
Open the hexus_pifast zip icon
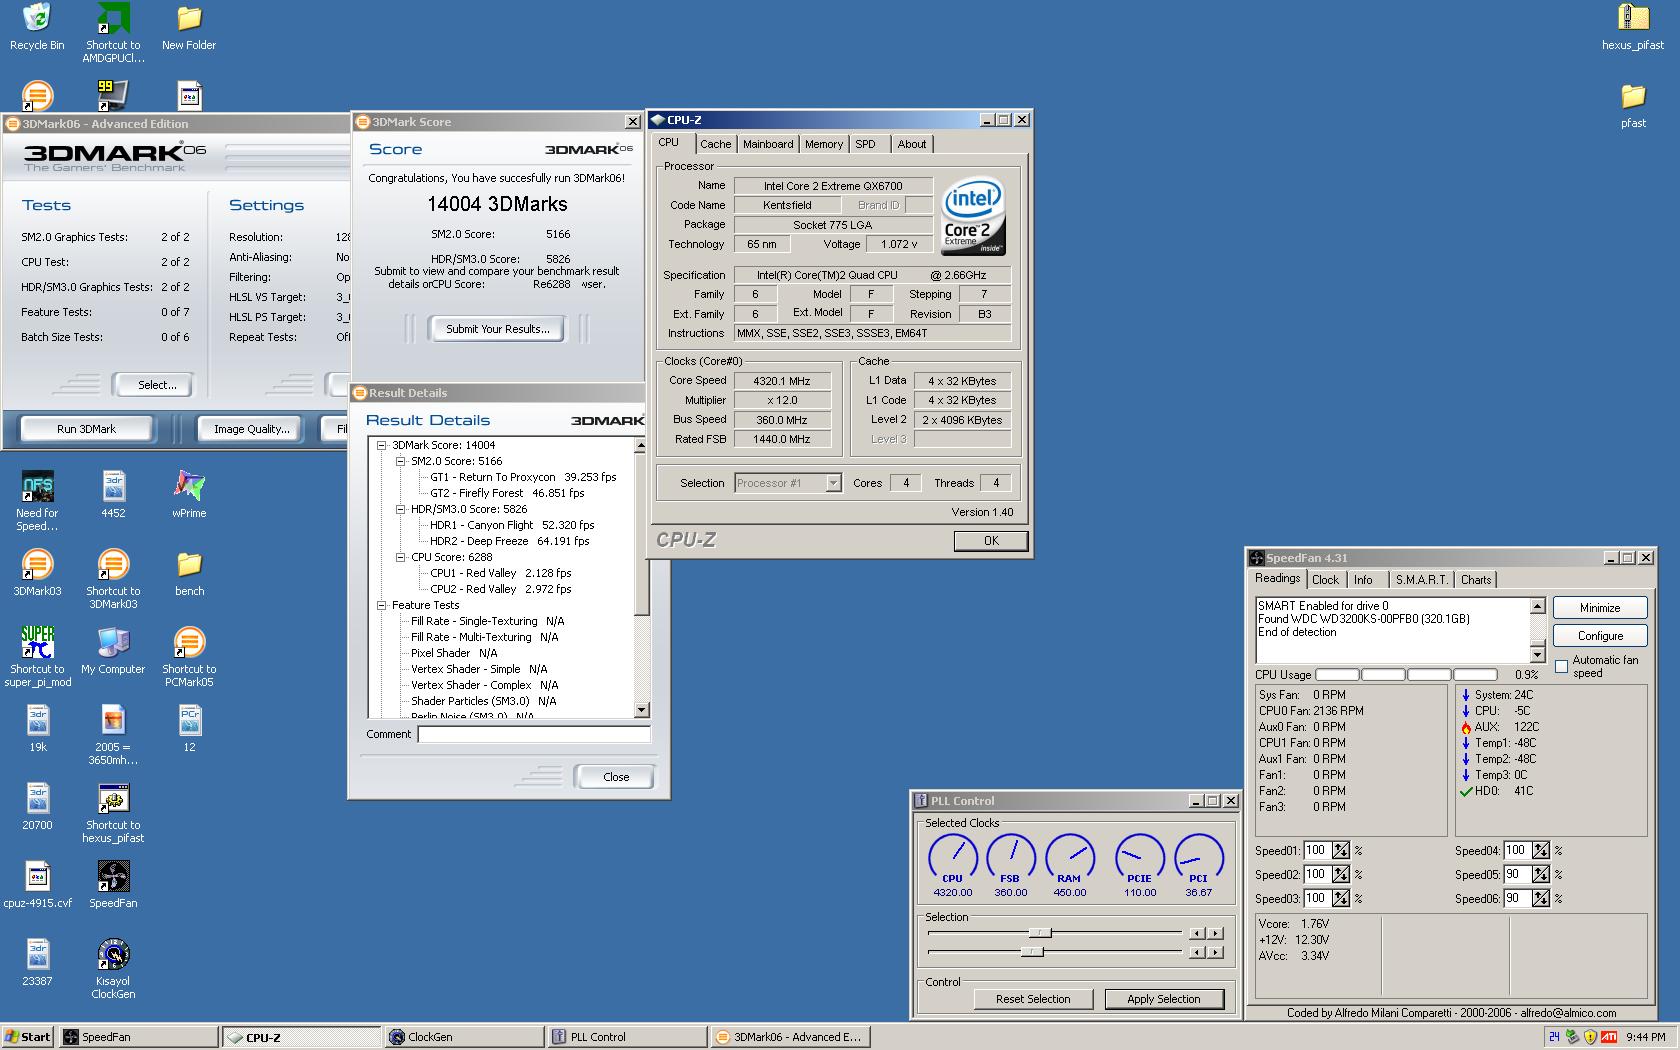tap(1633, 27)
